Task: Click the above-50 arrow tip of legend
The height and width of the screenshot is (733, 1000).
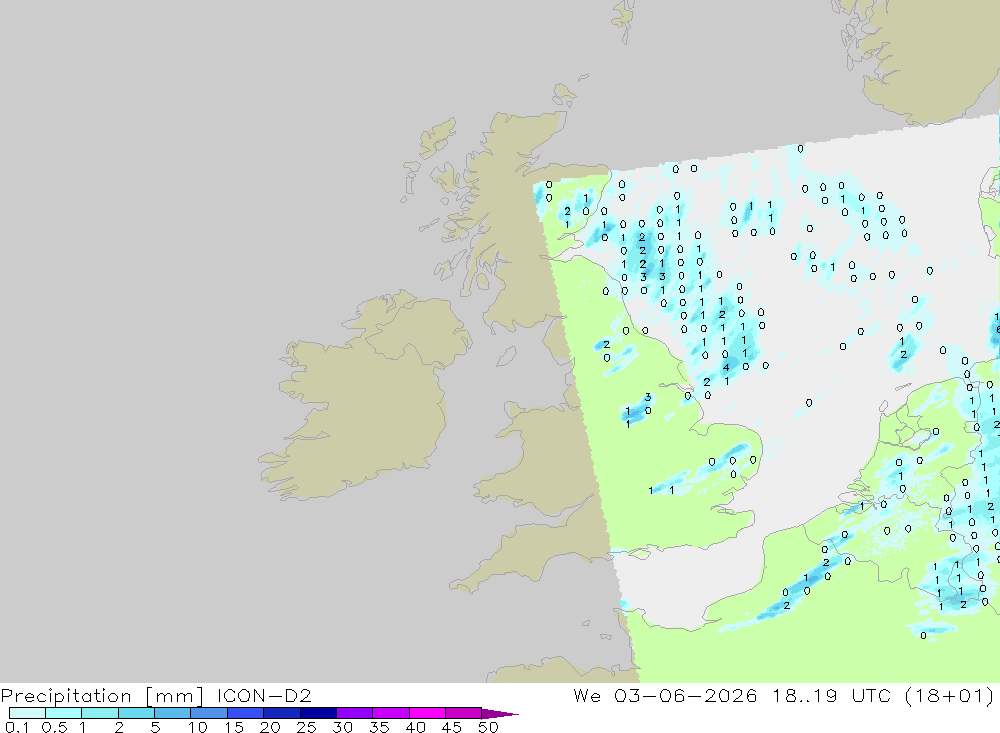Action: click(500, 714)
